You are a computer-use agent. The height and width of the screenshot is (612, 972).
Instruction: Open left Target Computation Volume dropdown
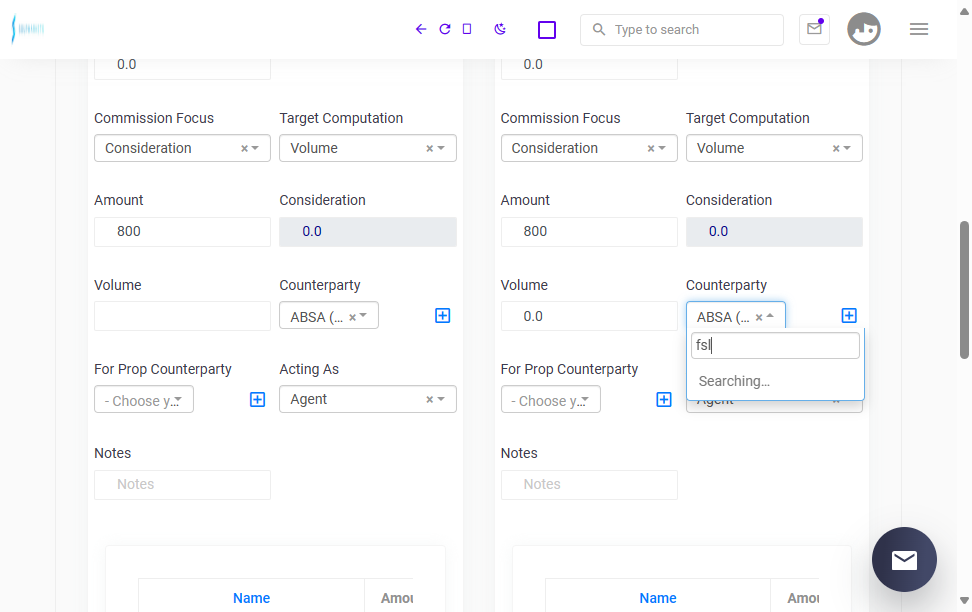pos(368,148)
